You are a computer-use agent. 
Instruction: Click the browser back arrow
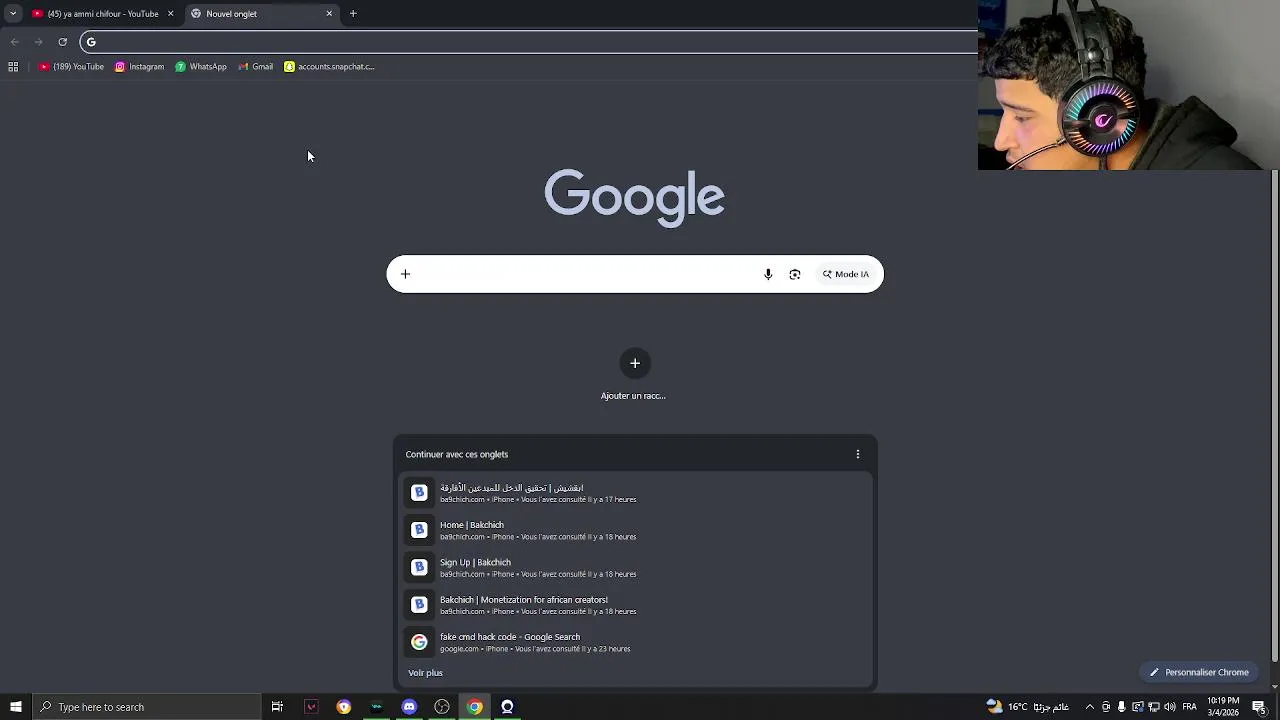(x=14, y=42)
